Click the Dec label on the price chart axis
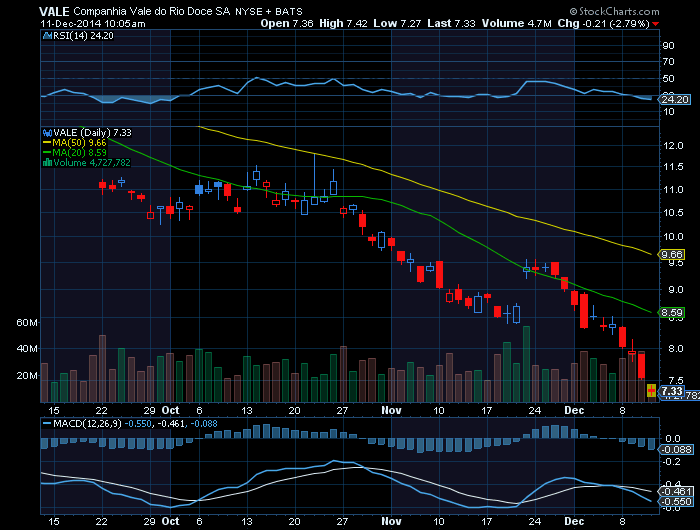 tap(574, 410)
